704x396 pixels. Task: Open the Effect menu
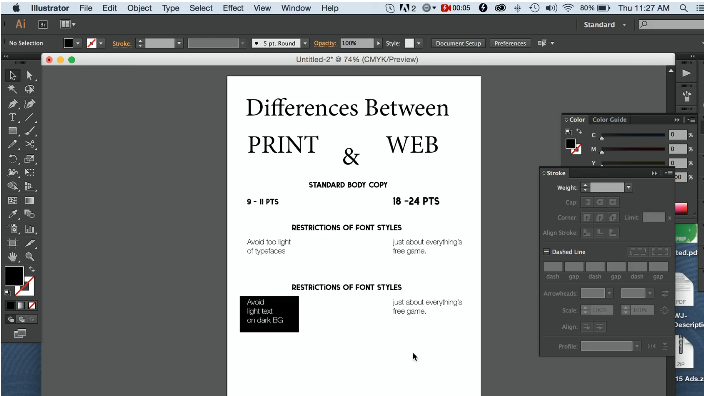[x=233, y=8]
